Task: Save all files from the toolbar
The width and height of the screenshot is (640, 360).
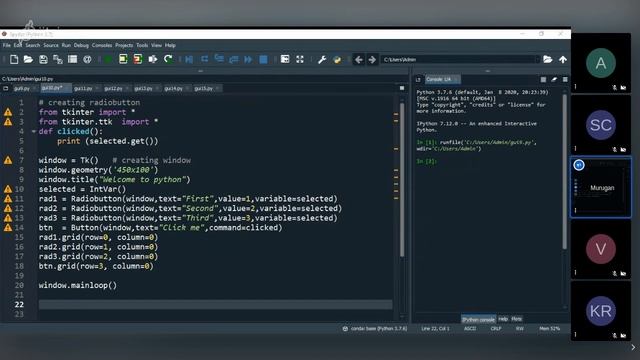Action: pos(58,60)
